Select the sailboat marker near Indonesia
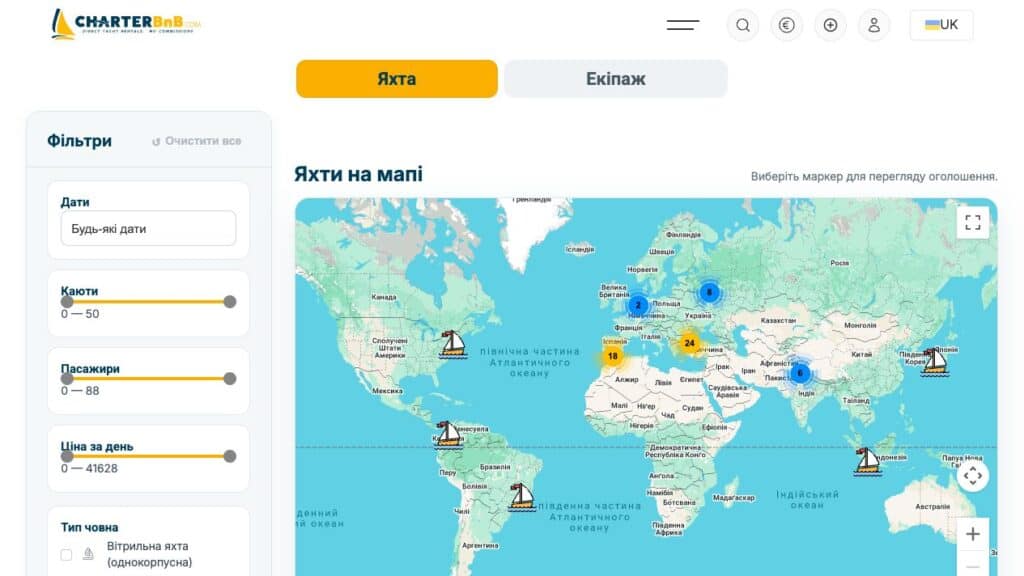This screenshot has width=1024, height=576. 867,461
